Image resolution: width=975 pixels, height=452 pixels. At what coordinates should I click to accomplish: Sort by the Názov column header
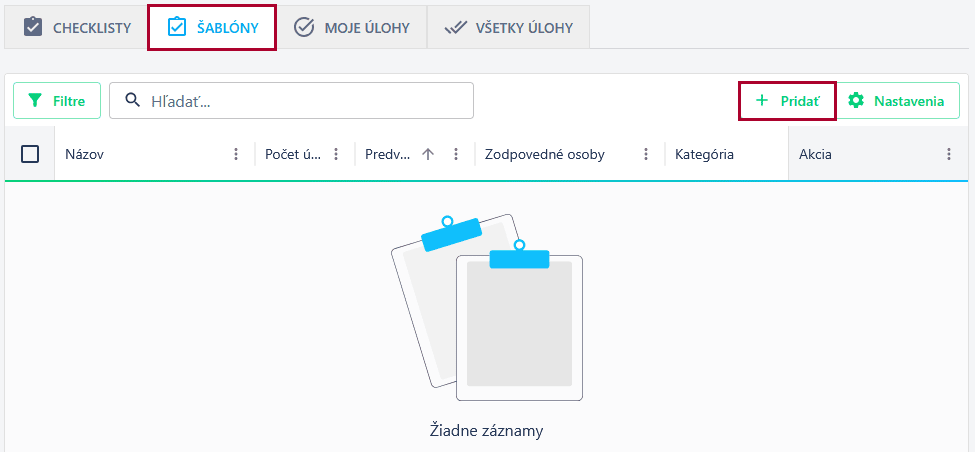pyautogui.click(x=85, y=154)
